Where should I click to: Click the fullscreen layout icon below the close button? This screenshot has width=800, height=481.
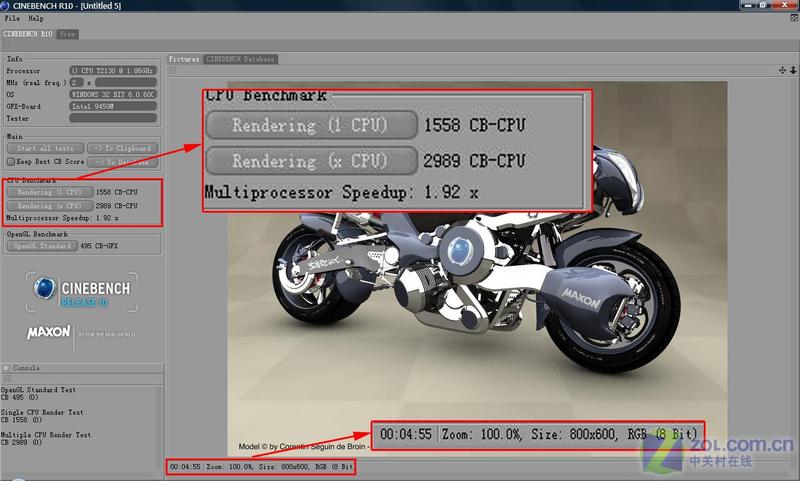(794, 18)
